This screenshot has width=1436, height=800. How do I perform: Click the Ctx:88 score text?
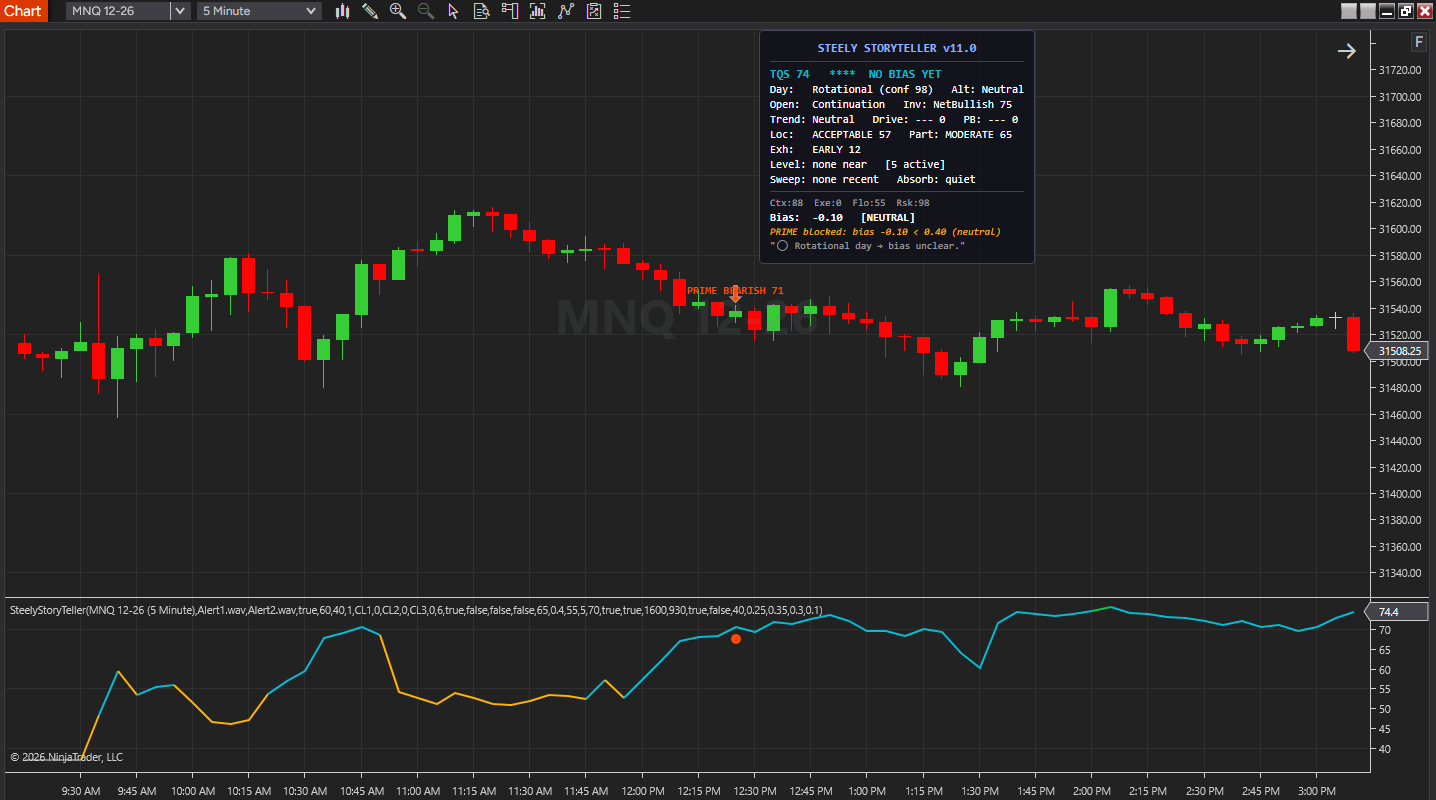click(786, 203)
